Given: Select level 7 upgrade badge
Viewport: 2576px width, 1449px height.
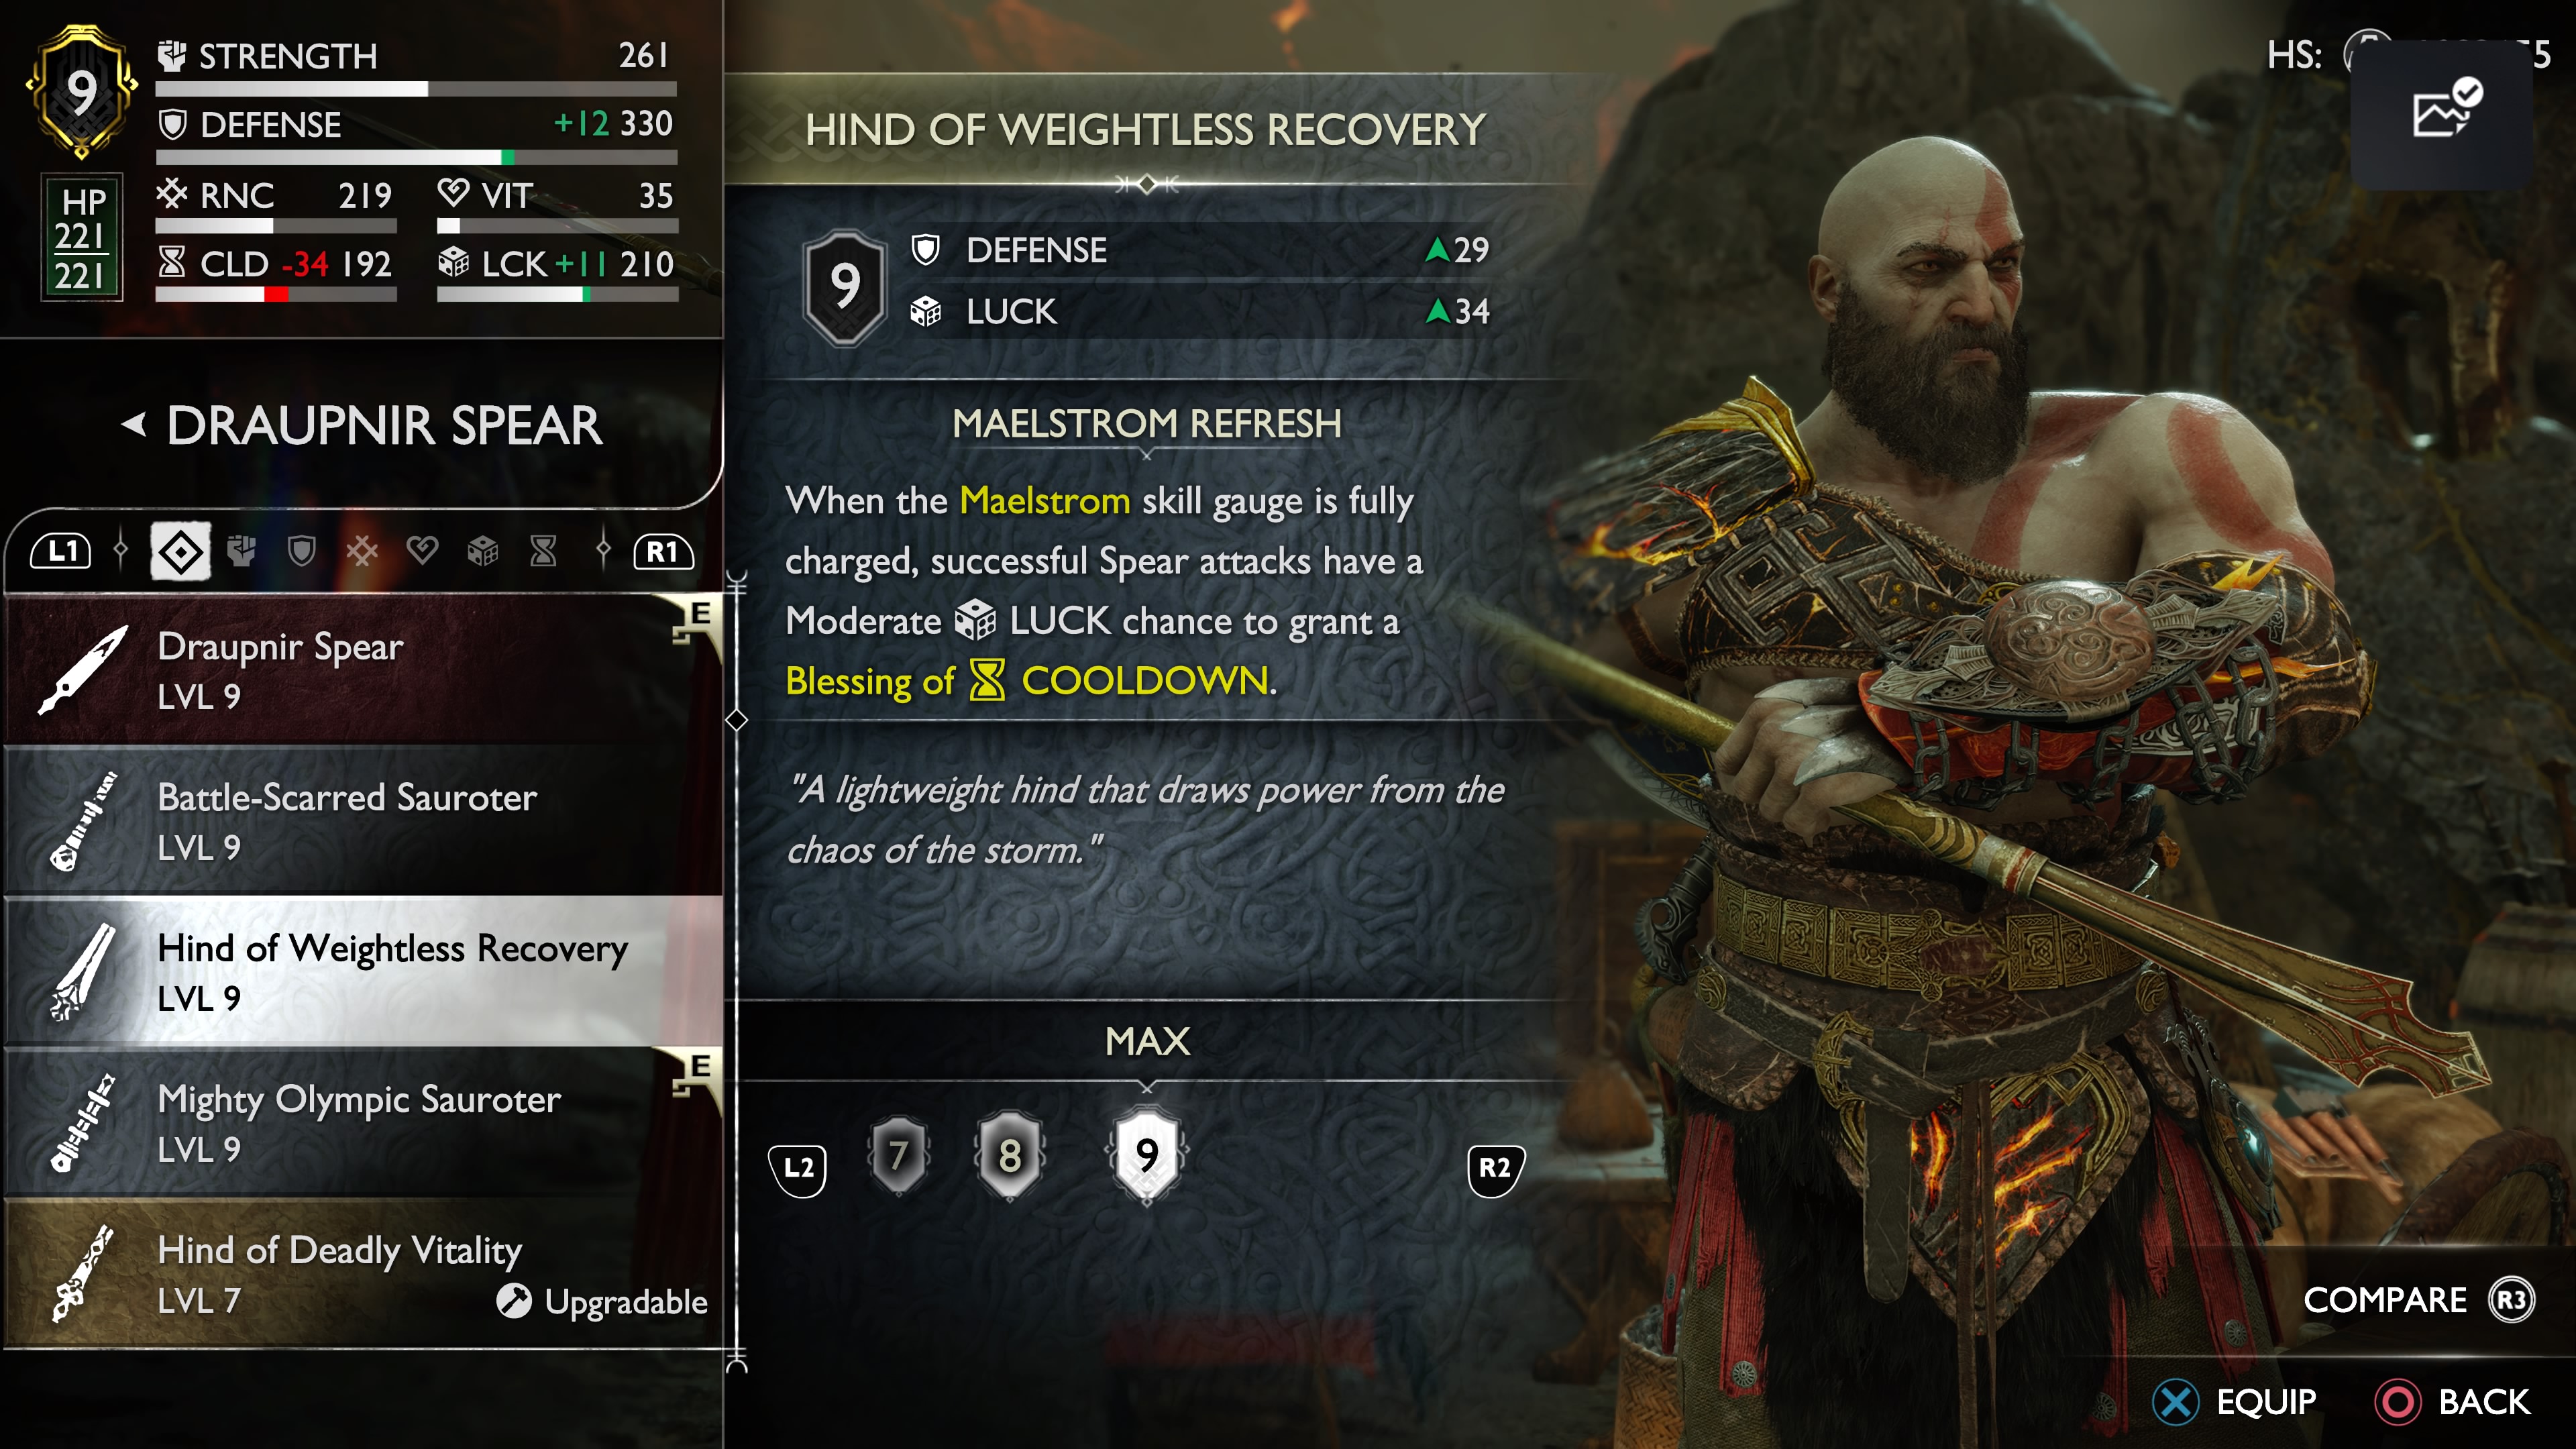Looking at the screenshot, I should click(x=898, y=1156).
